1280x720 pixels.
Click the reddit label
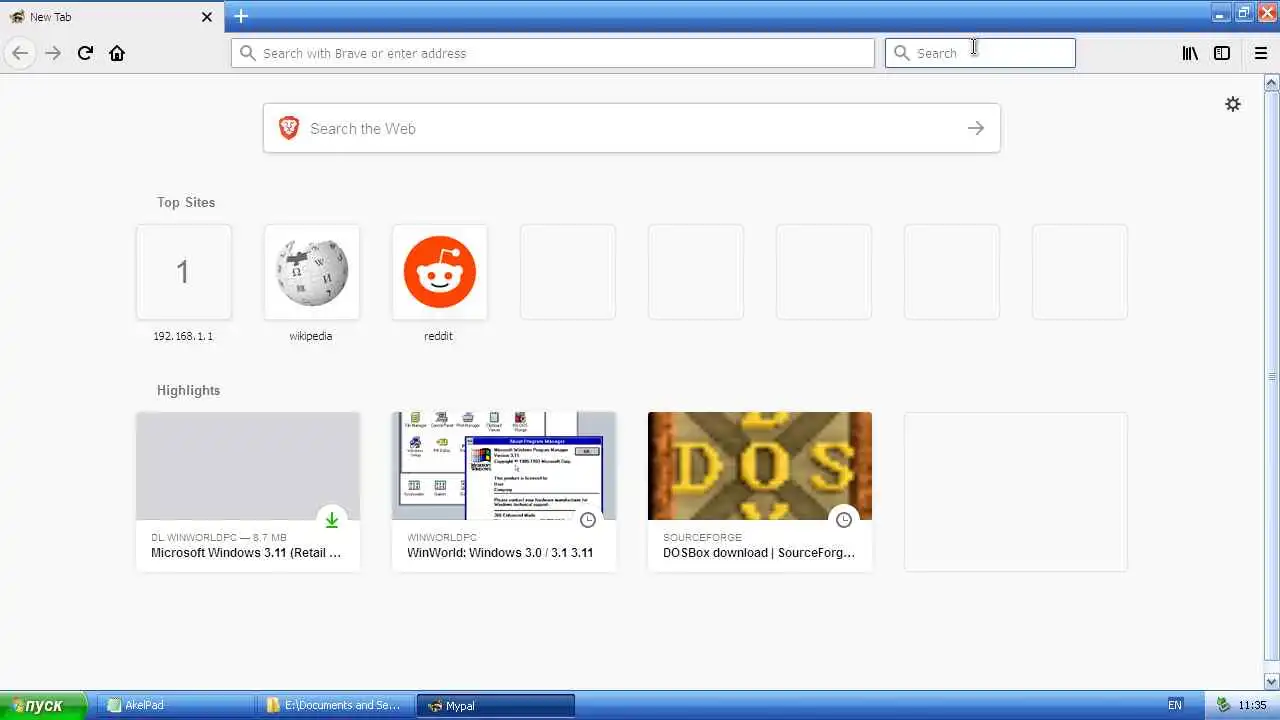pyautogui.click(x=439, y=336)
